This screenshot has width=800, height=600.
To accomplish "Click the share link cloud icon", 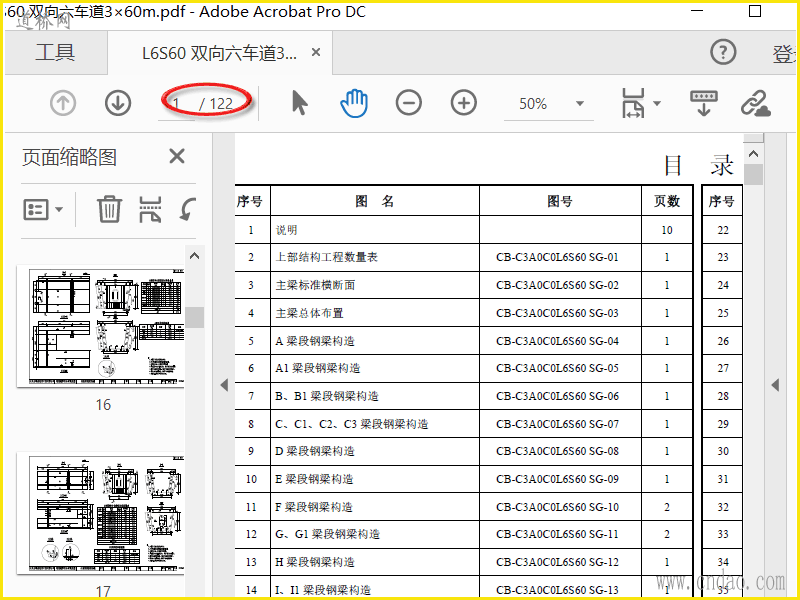I will [x=756, y=103].
